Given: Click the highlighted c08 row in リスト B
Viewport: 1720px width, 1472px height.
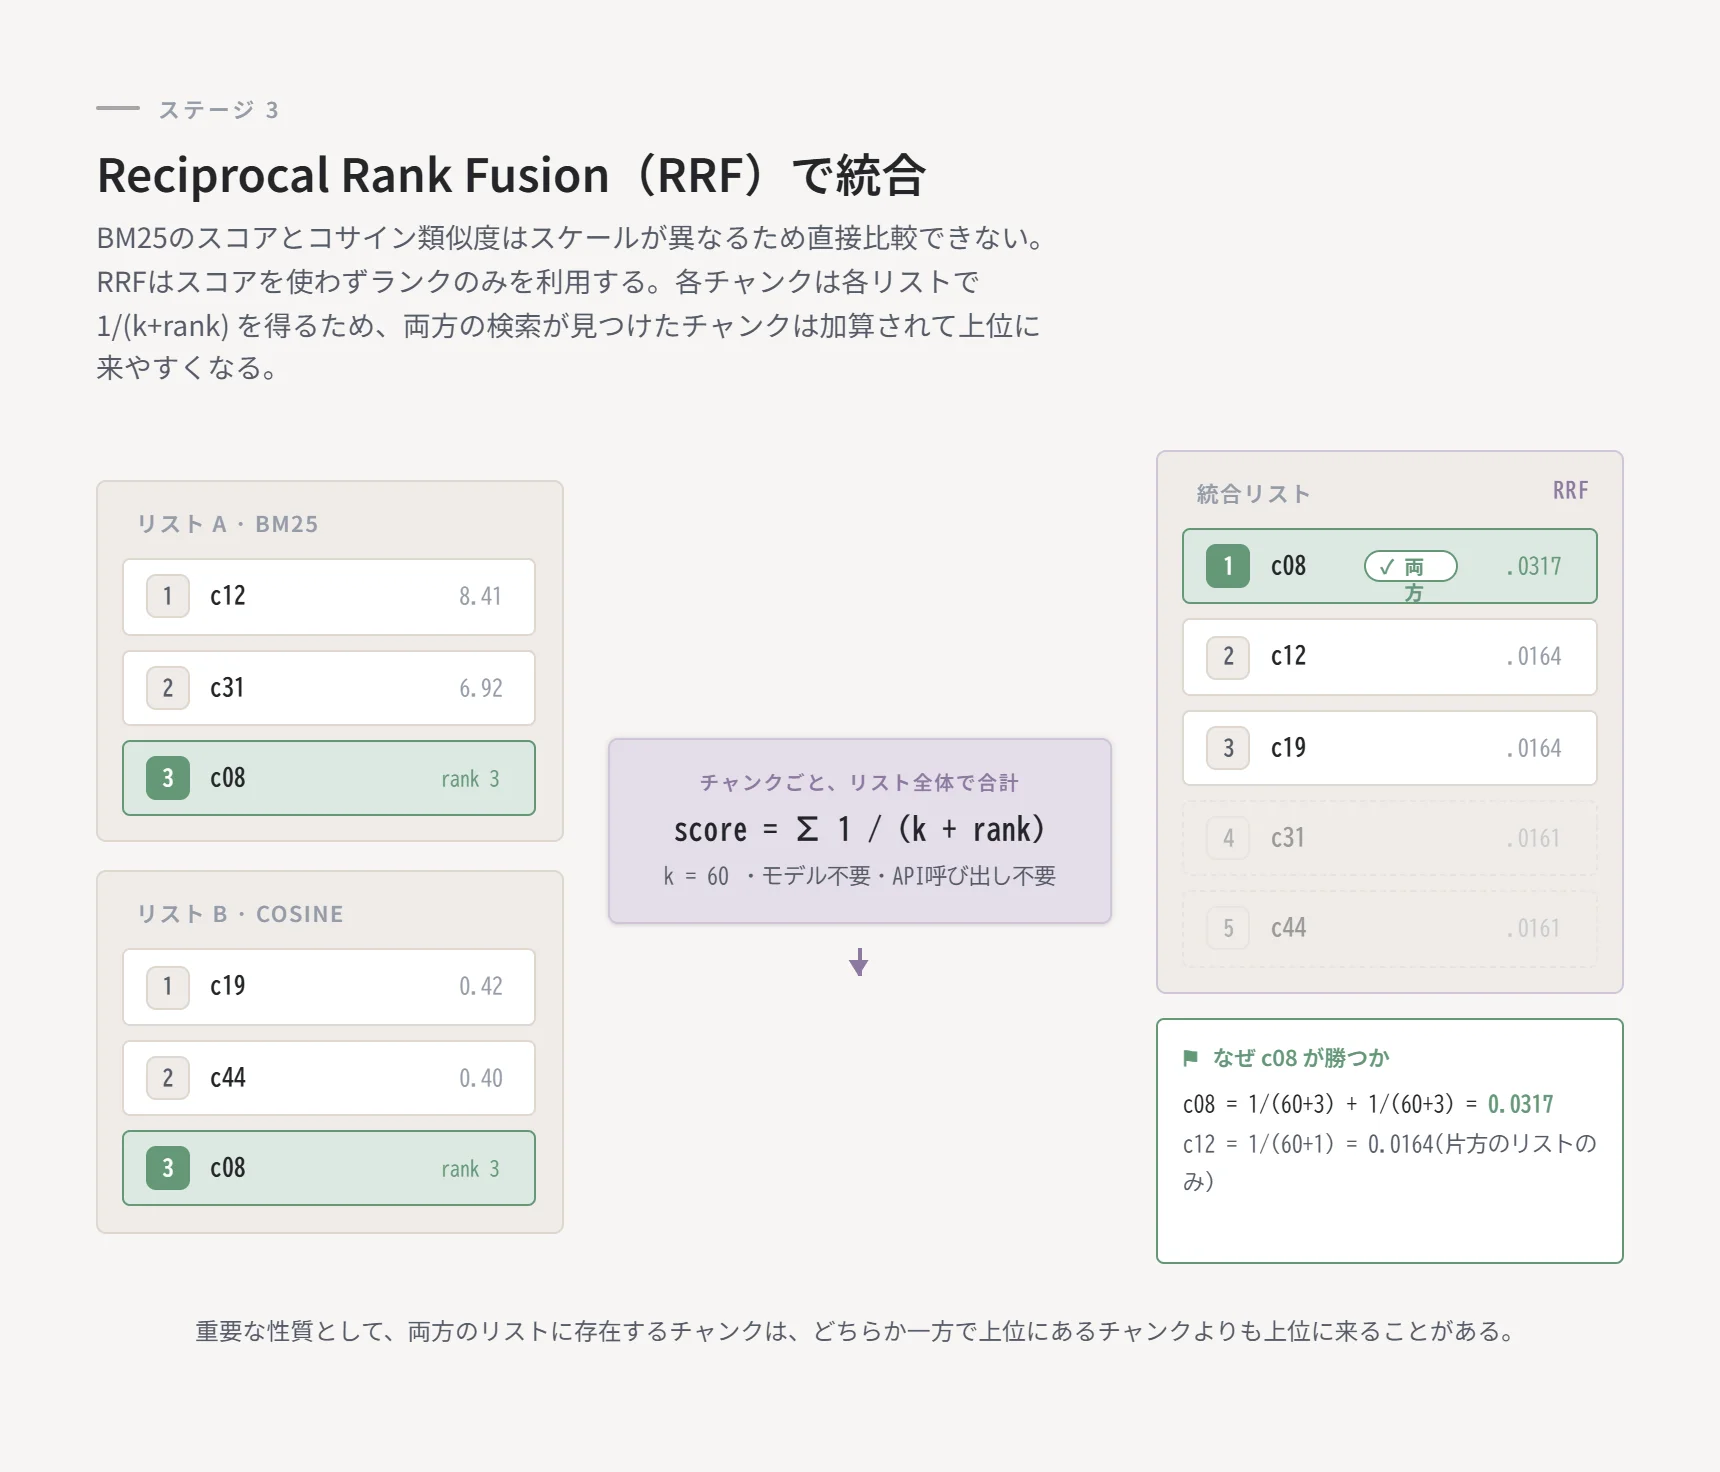Looking at the screenshot, I should click(x=329, y=1168).
